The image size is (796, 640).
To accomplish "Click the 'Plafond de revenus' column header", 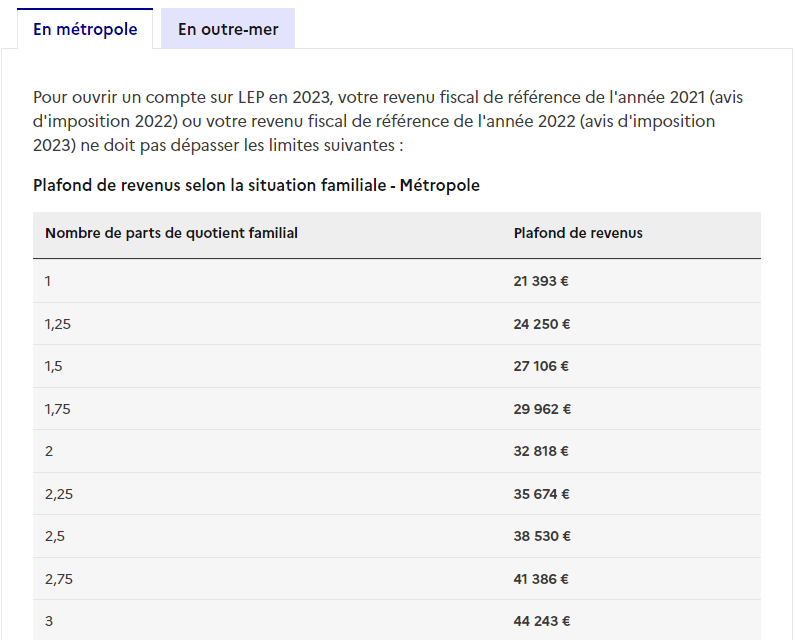I will (x=578, y=233).
